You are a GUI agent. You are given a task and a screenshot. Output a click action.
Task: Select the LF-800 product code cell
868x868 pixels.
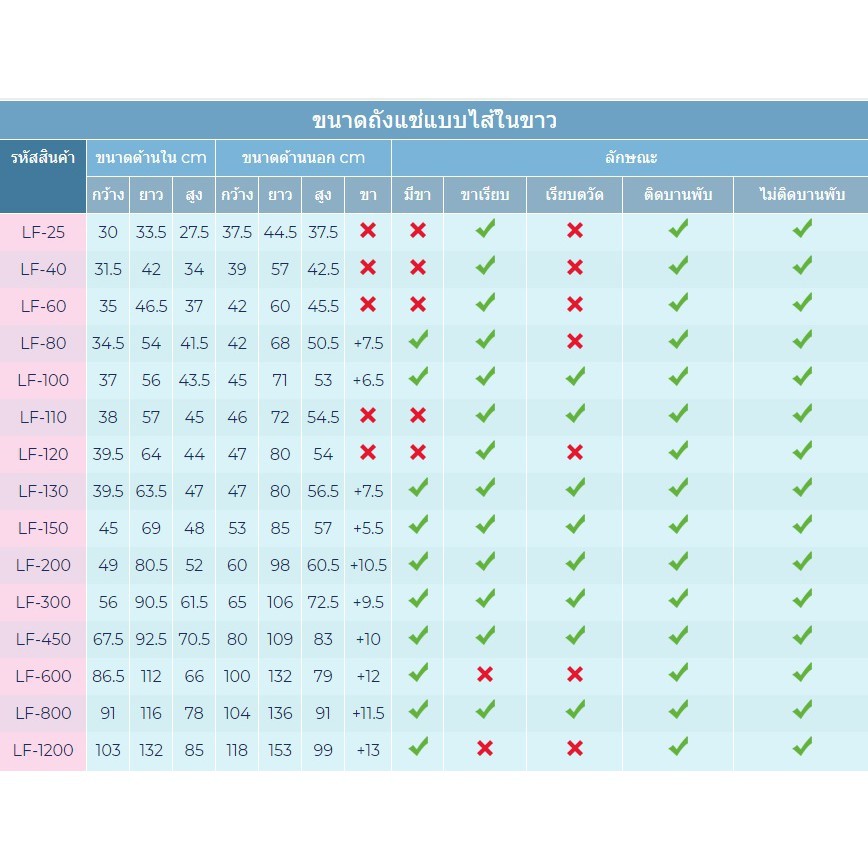[43, 713]
